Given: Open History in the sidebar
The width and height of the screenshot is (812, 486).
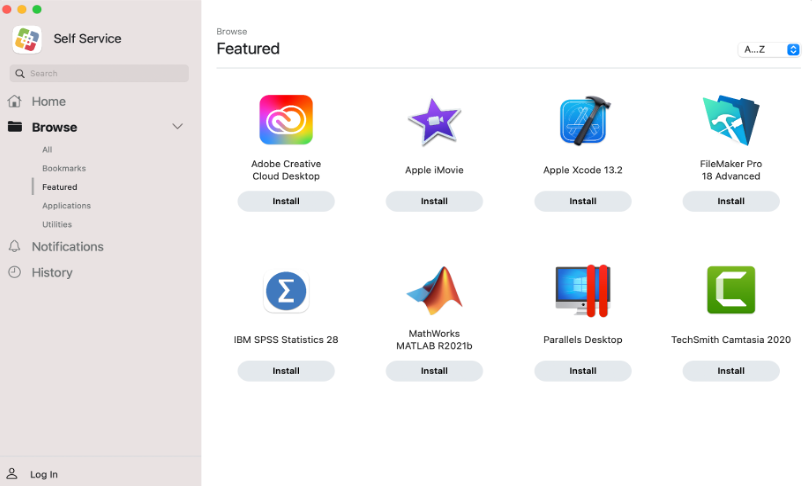Looking at the screenshot, I should [52, 273].
